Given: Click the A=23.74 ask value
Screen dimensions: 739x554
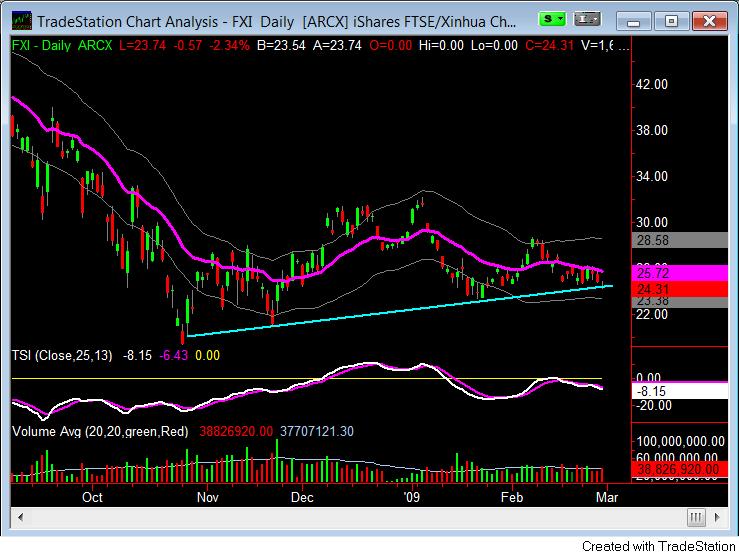Looking at the screenshot, I should [337, 46].
